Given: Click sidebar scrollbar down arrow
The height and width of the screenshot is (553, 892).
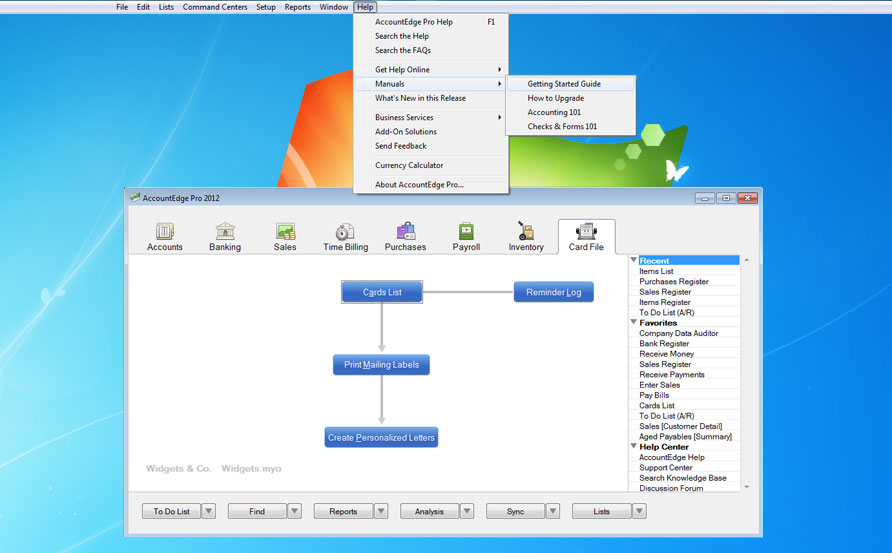Looking at the screenshot, I should pos(747,487).
